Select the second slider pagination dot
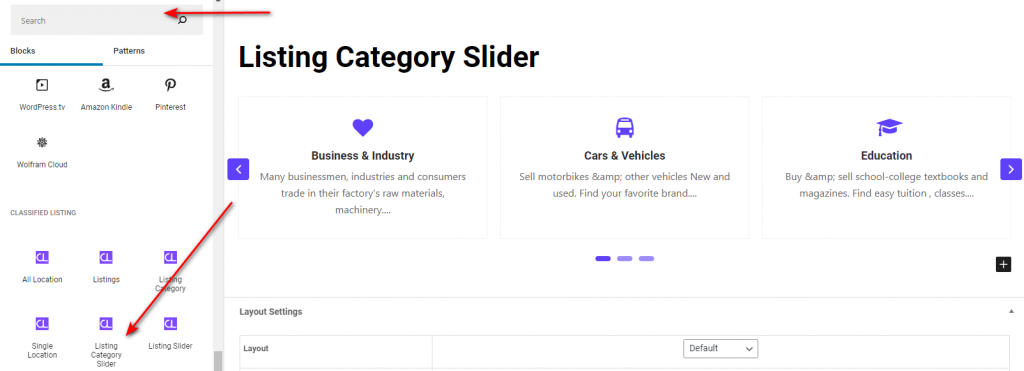 pyautogui.click(x=624, y=259)
